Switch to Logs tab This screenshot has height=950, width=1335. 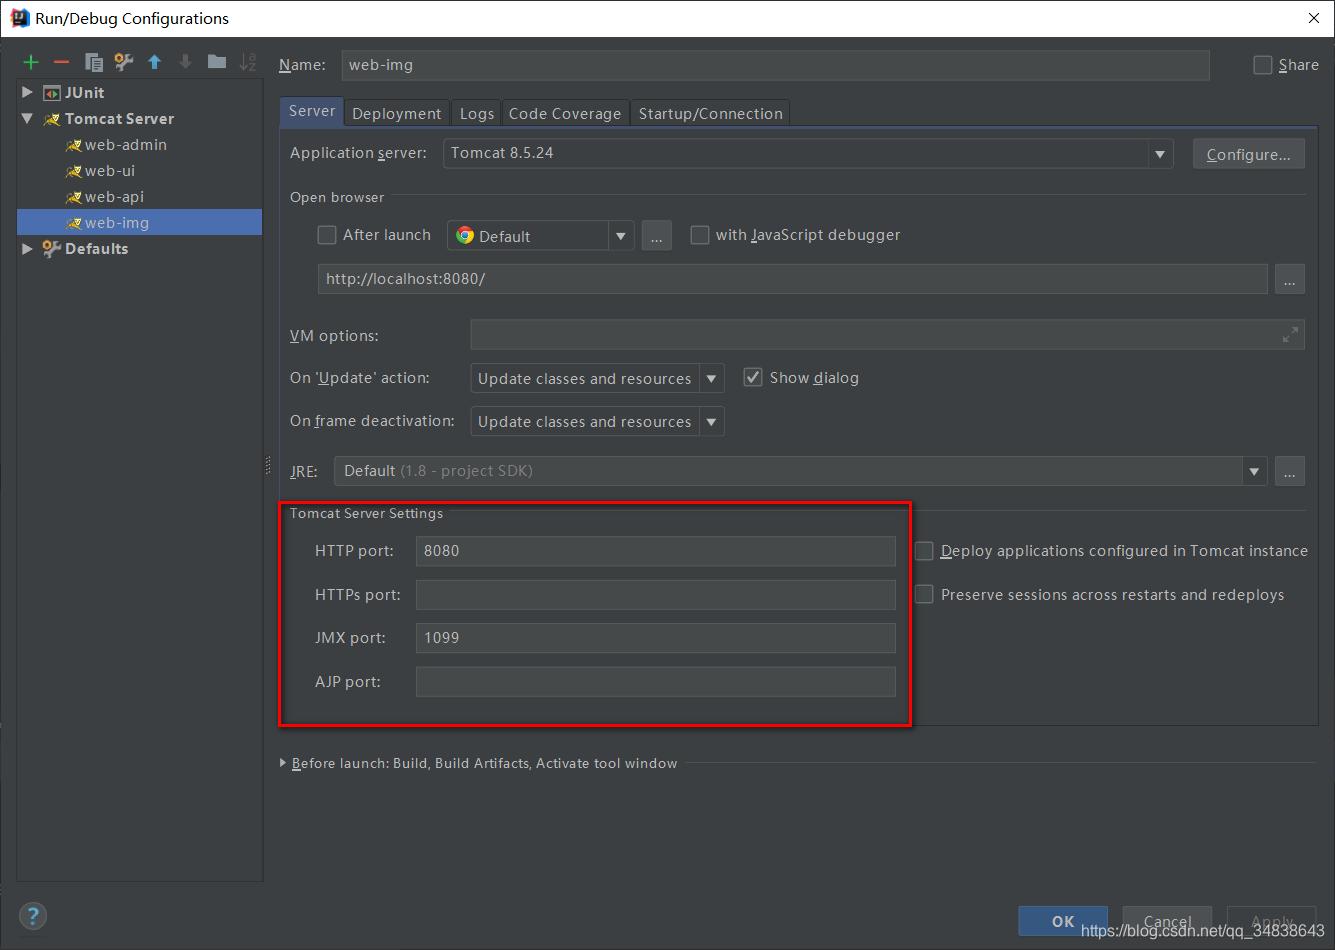pos(477,114)
